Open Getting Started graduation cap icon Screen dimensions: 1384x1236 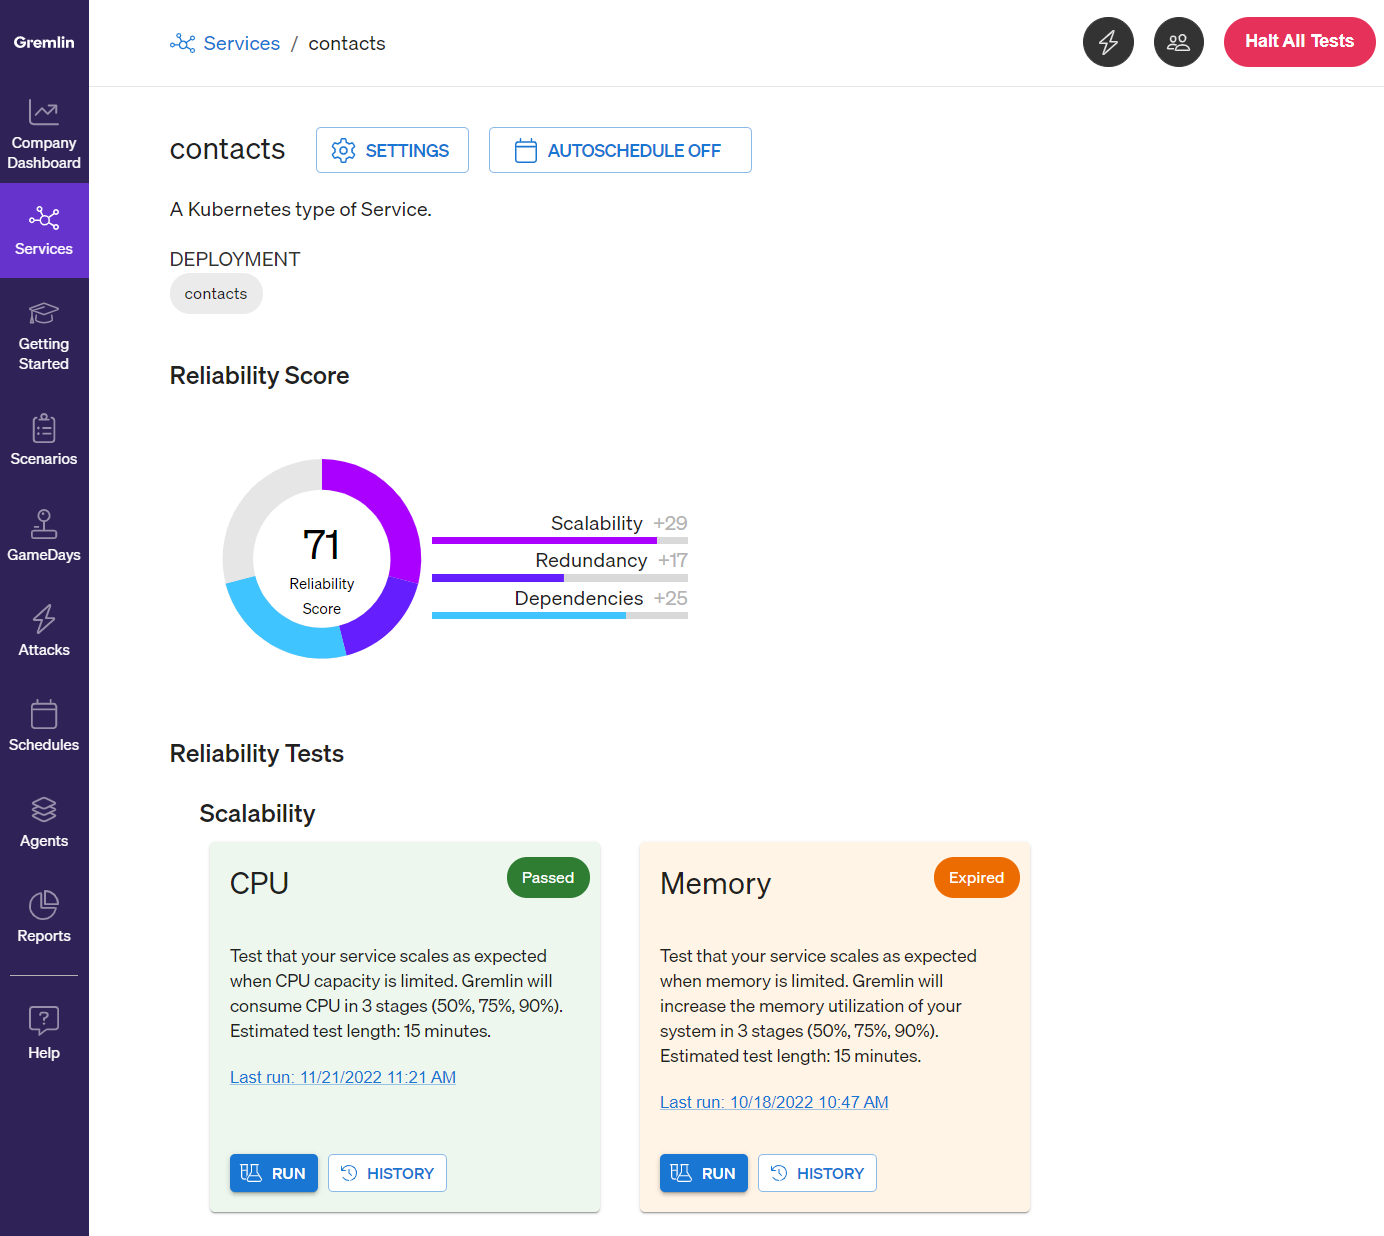click(44, 313)
